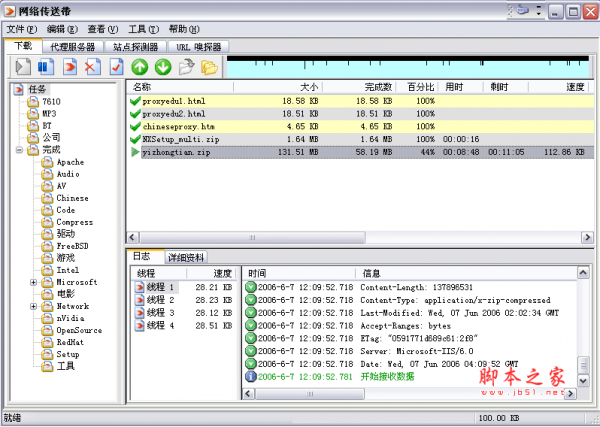Image resolution: width=600 pixels, height=427 pixels.
Task: Open the 文件 menu
Action: pyautogui.click(x=21, y=30)
